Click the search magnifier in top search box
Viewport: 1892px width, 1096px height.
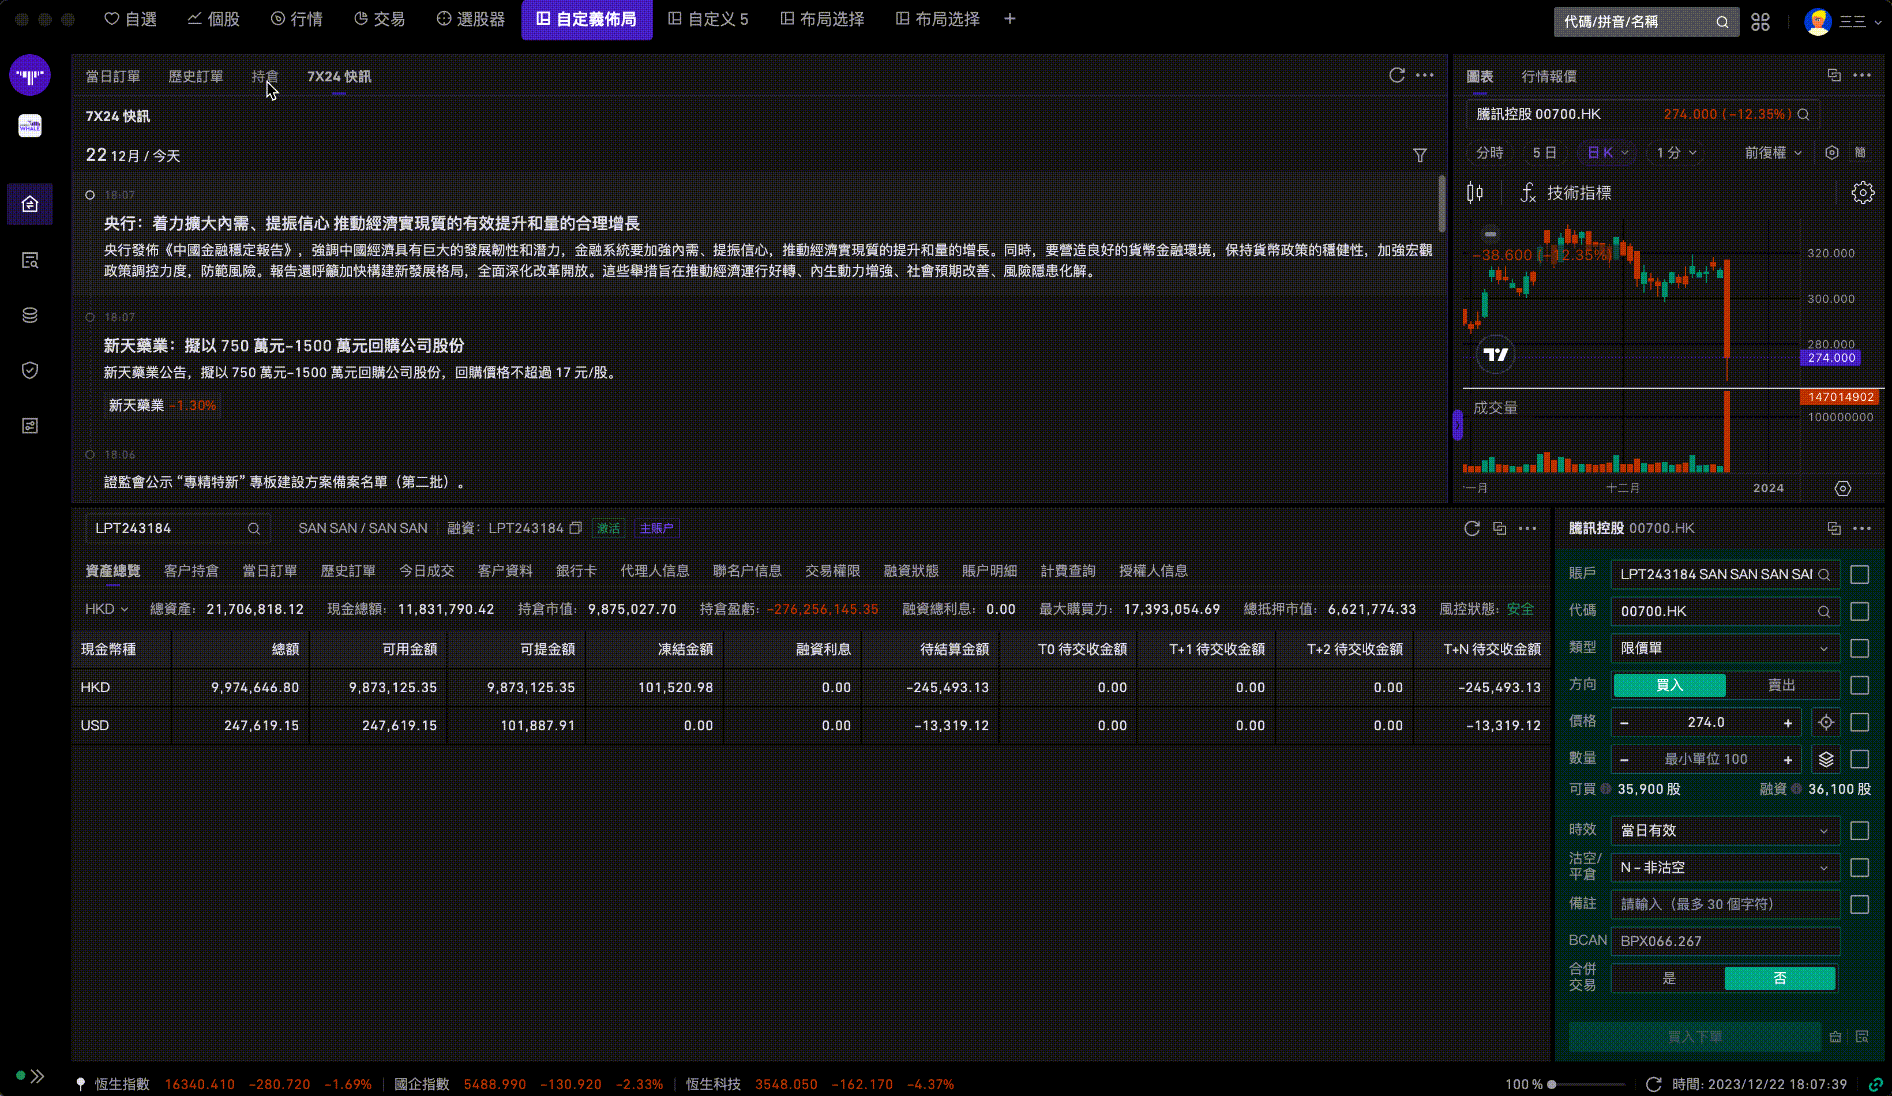[1722, 21]
